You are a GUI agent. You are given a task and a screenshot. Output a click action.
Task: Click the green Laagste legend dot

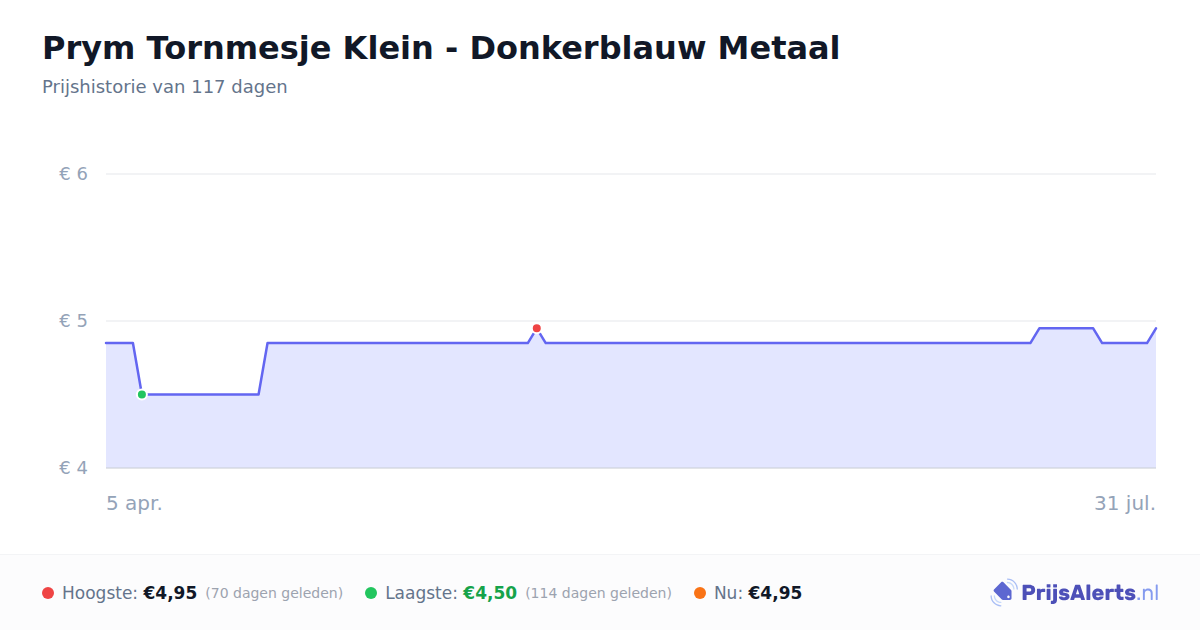371,593
